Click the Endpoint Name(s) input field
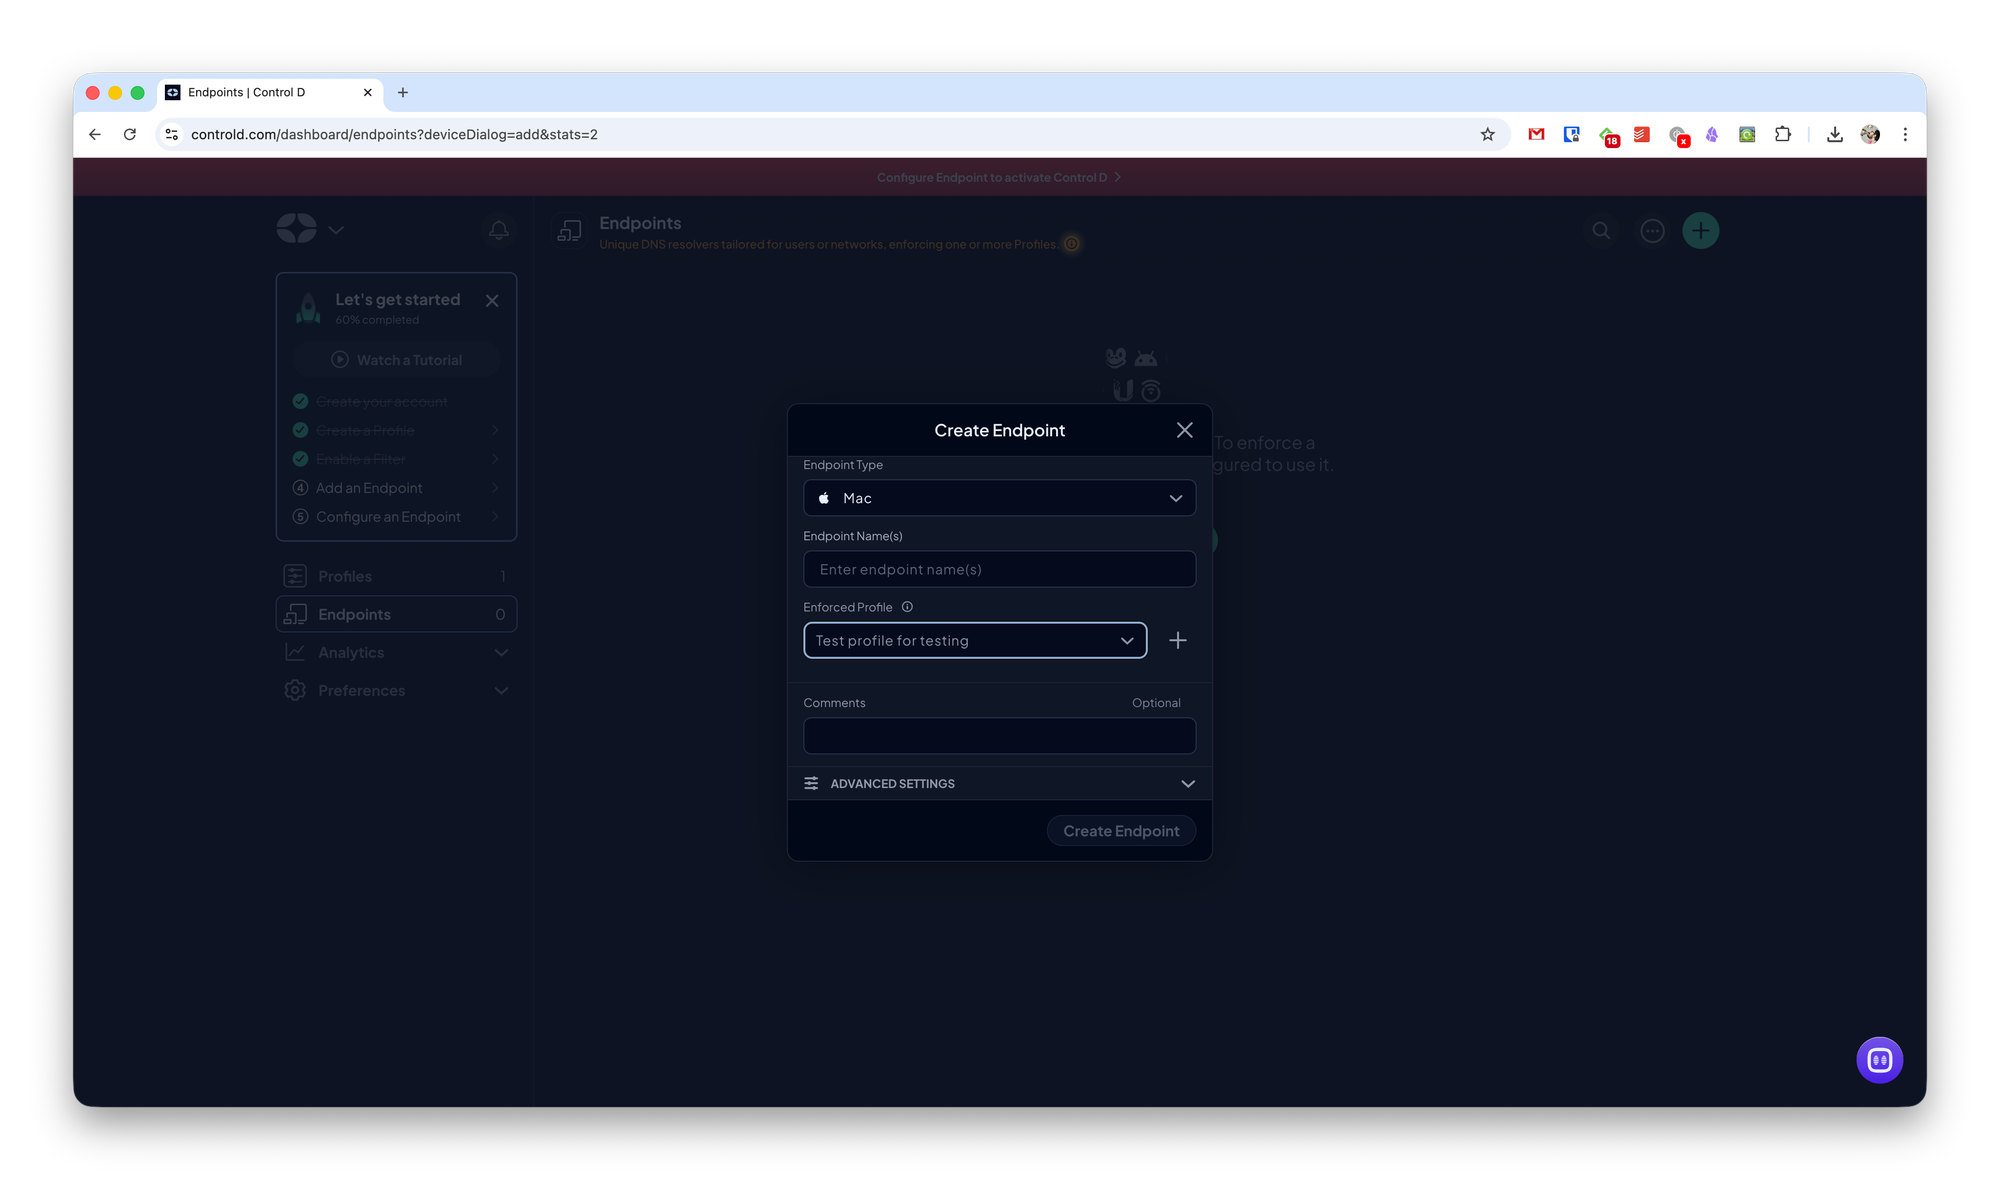 pos(999,569)
